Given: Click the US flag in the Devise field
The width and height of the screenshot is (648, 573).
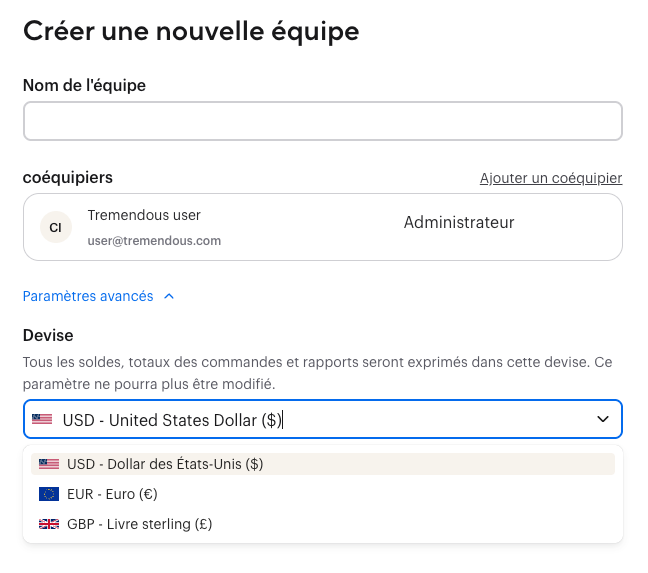Looking at the screenshot, I should (x=42, y=420).
